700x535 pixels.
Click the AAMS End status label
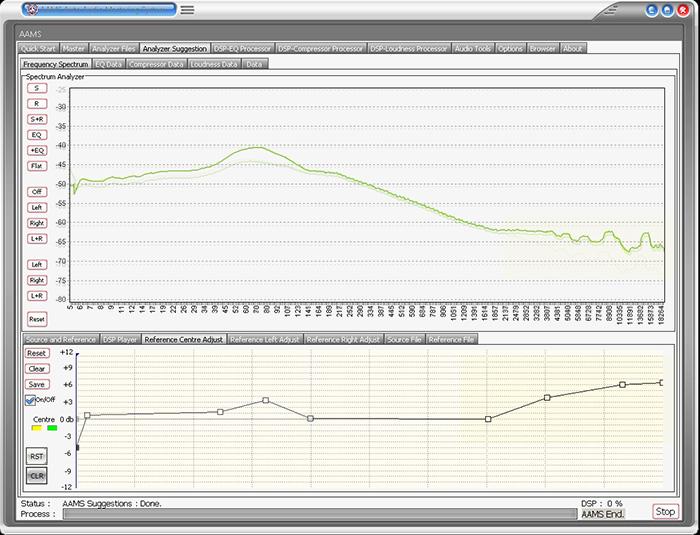point(602,514)
